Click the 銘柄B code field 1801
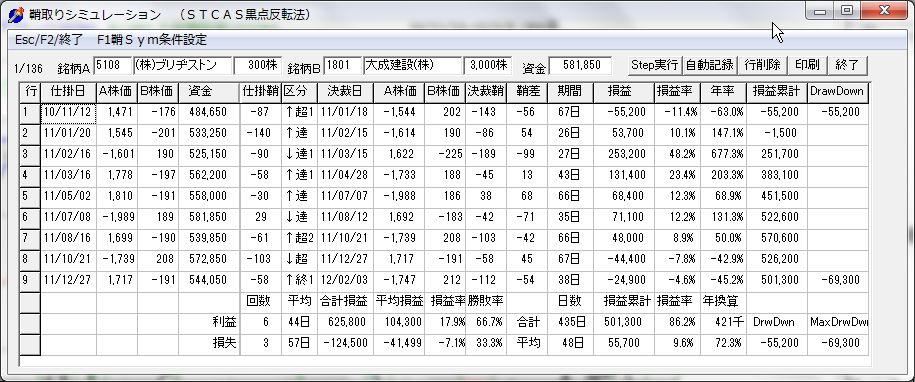This screenshot has height=382, width=915. pyautogui.click(x=343, y=65)
